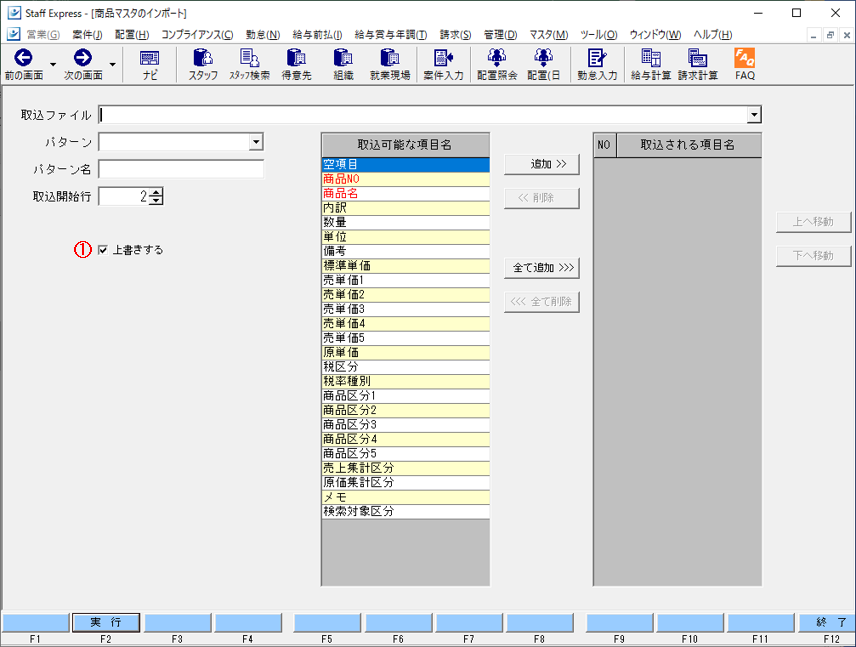Open the 得意先 customer toolbar icon
Viewport: 856px width, 647px height.
coord(296,60)
